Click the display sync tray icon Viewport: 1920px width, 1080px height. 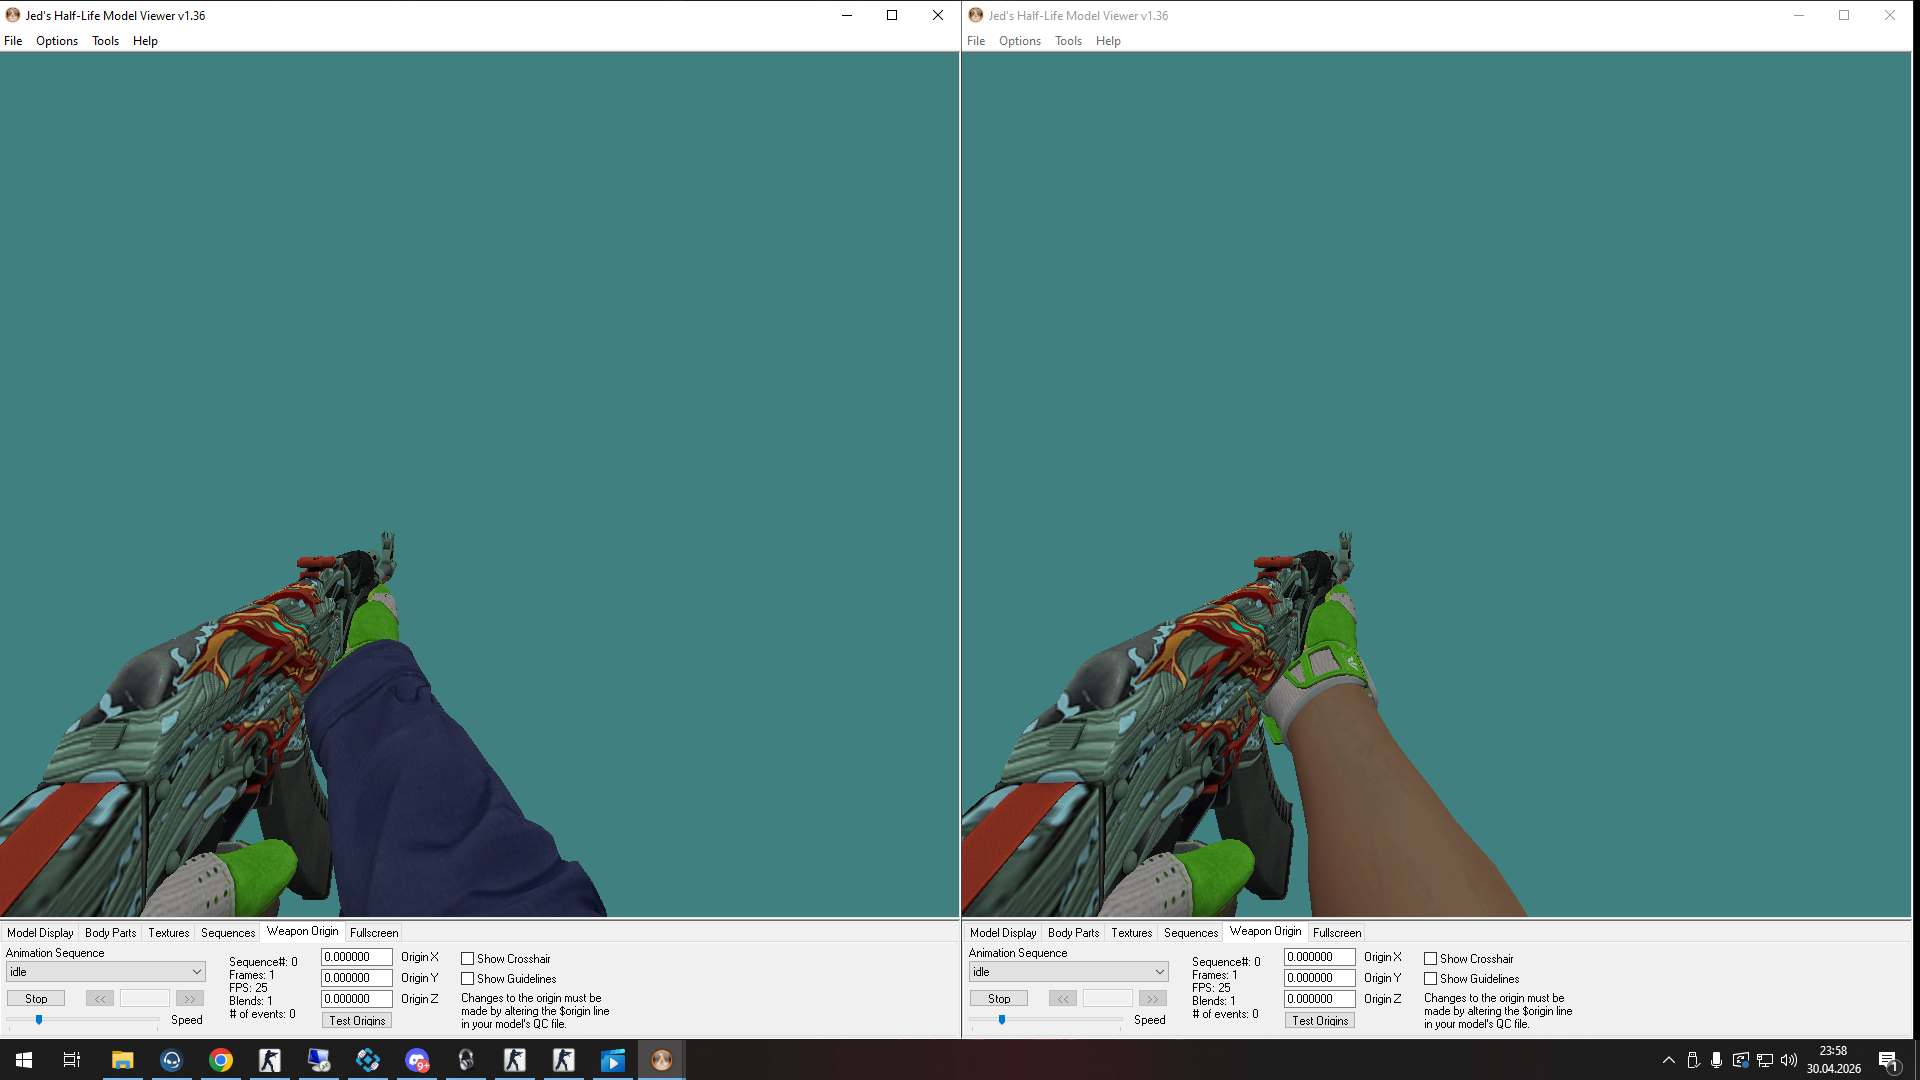(x=1741, y=1060)
